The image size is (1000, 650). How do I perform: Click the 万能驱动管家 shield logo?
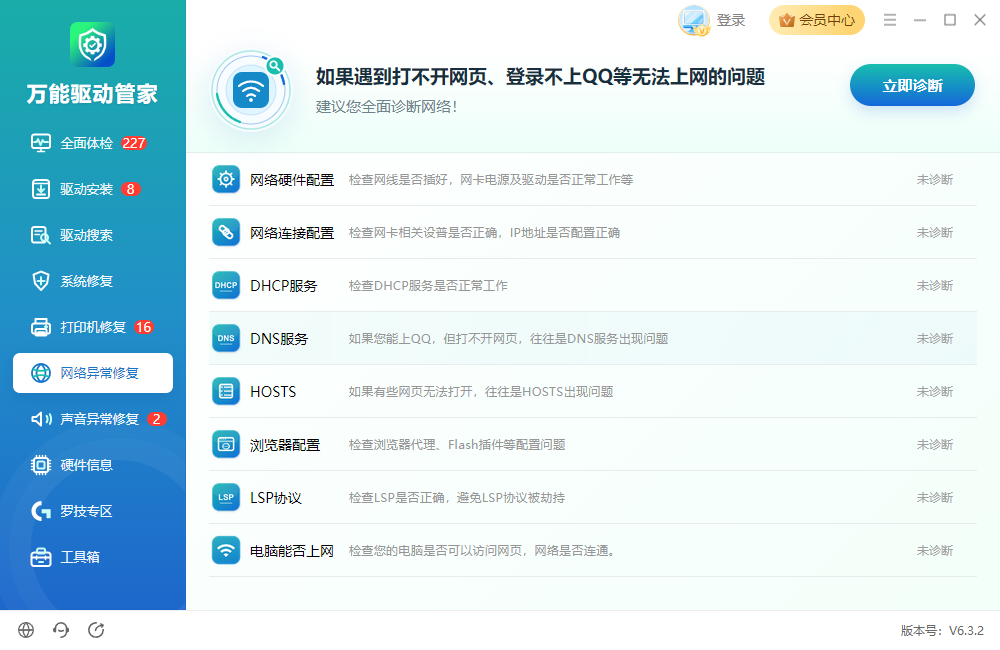pos(92,45)
